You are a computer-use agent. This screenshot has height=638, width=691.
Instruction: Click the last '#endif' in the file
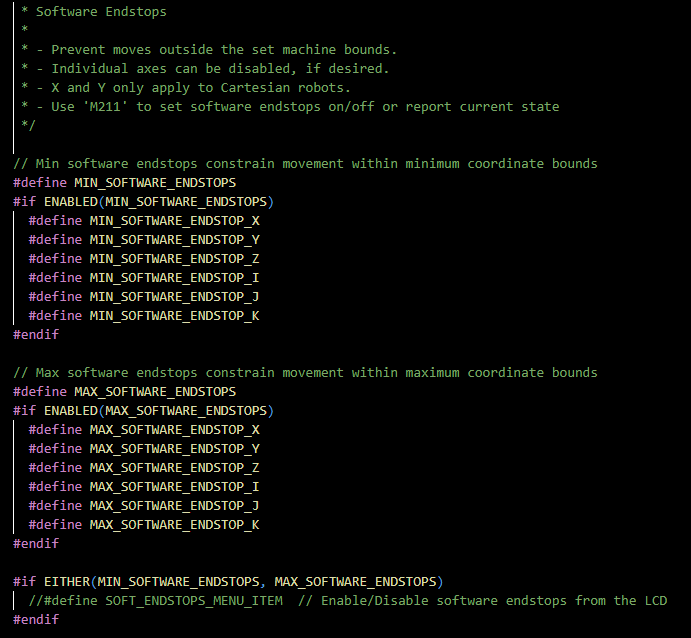pyautogui.click(x=36, y=620)
